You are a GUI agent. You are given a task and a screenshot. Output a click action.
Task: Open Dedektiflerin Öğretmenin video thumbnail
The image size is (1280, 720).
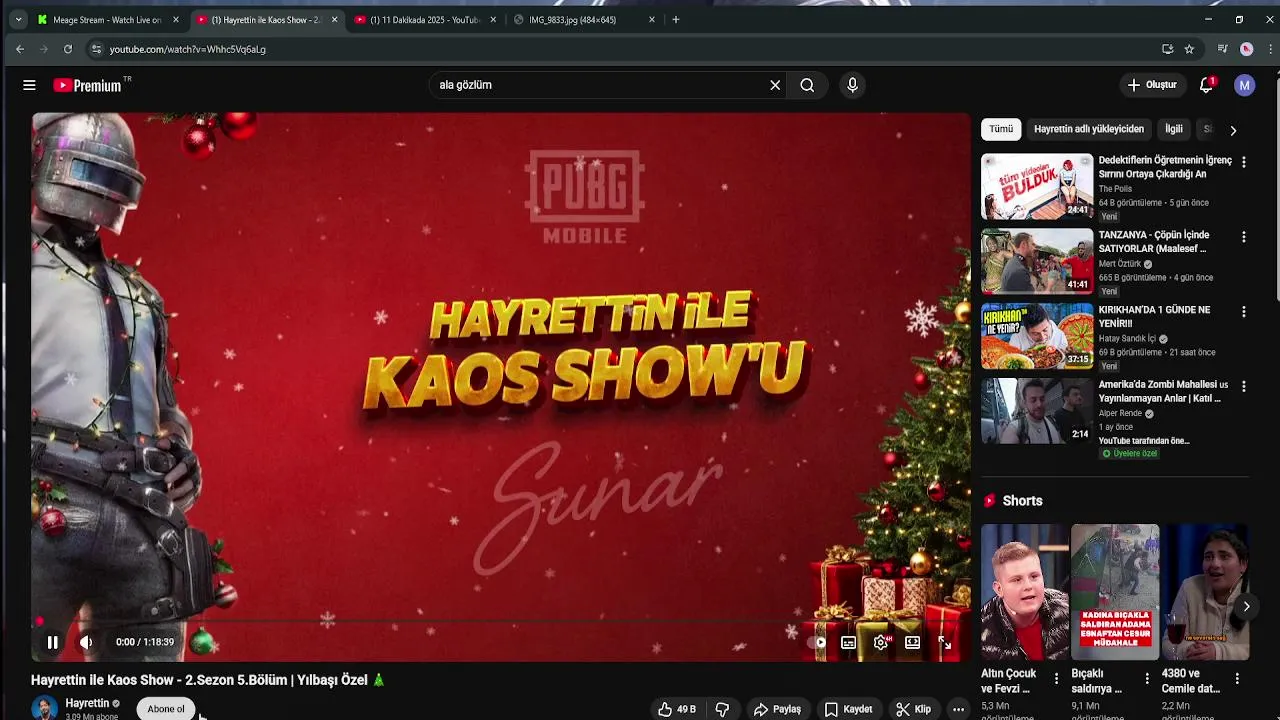1037,186
